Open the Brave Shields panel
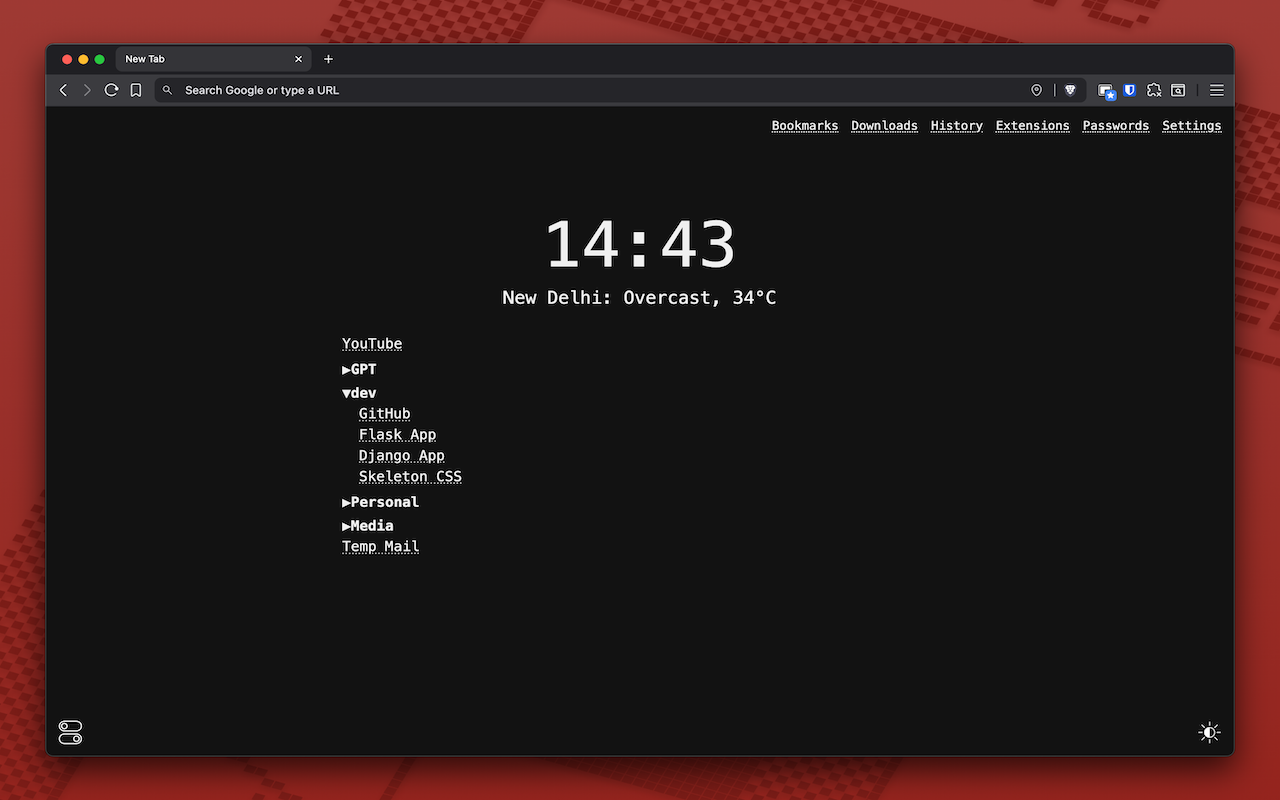The height and width of the screenshot is (800, 1280). [x=1070, y=90]
